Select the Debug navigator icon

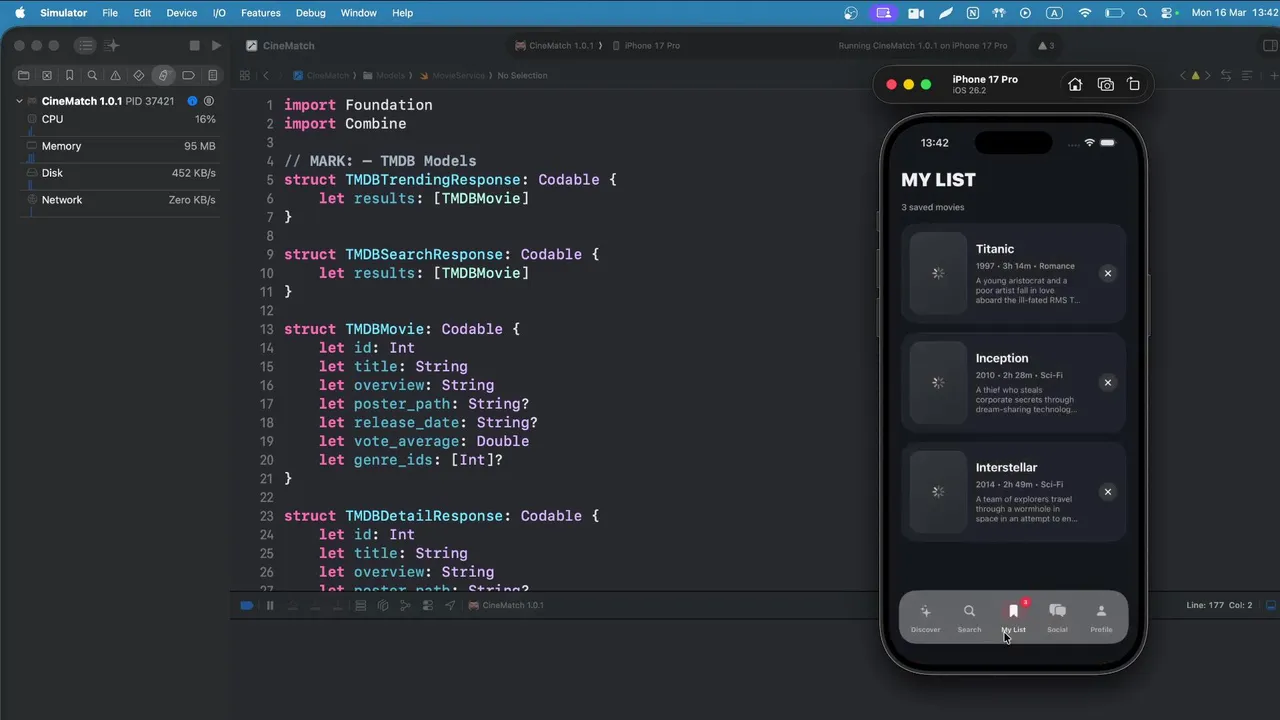(x=163, y=75)
